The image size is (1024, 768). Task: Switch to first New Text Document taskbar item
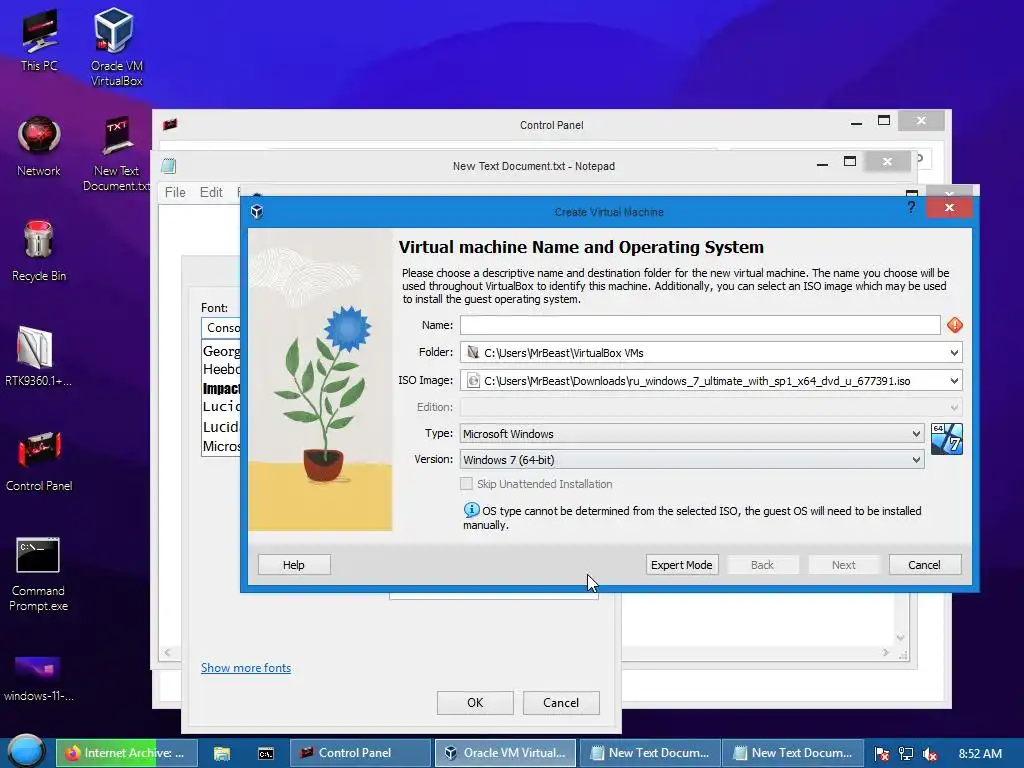tap(650, 753)
